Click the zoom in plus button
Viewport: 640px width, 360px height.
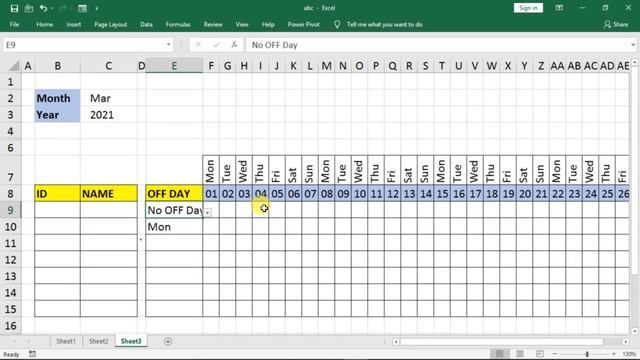[x=614, y=354]
